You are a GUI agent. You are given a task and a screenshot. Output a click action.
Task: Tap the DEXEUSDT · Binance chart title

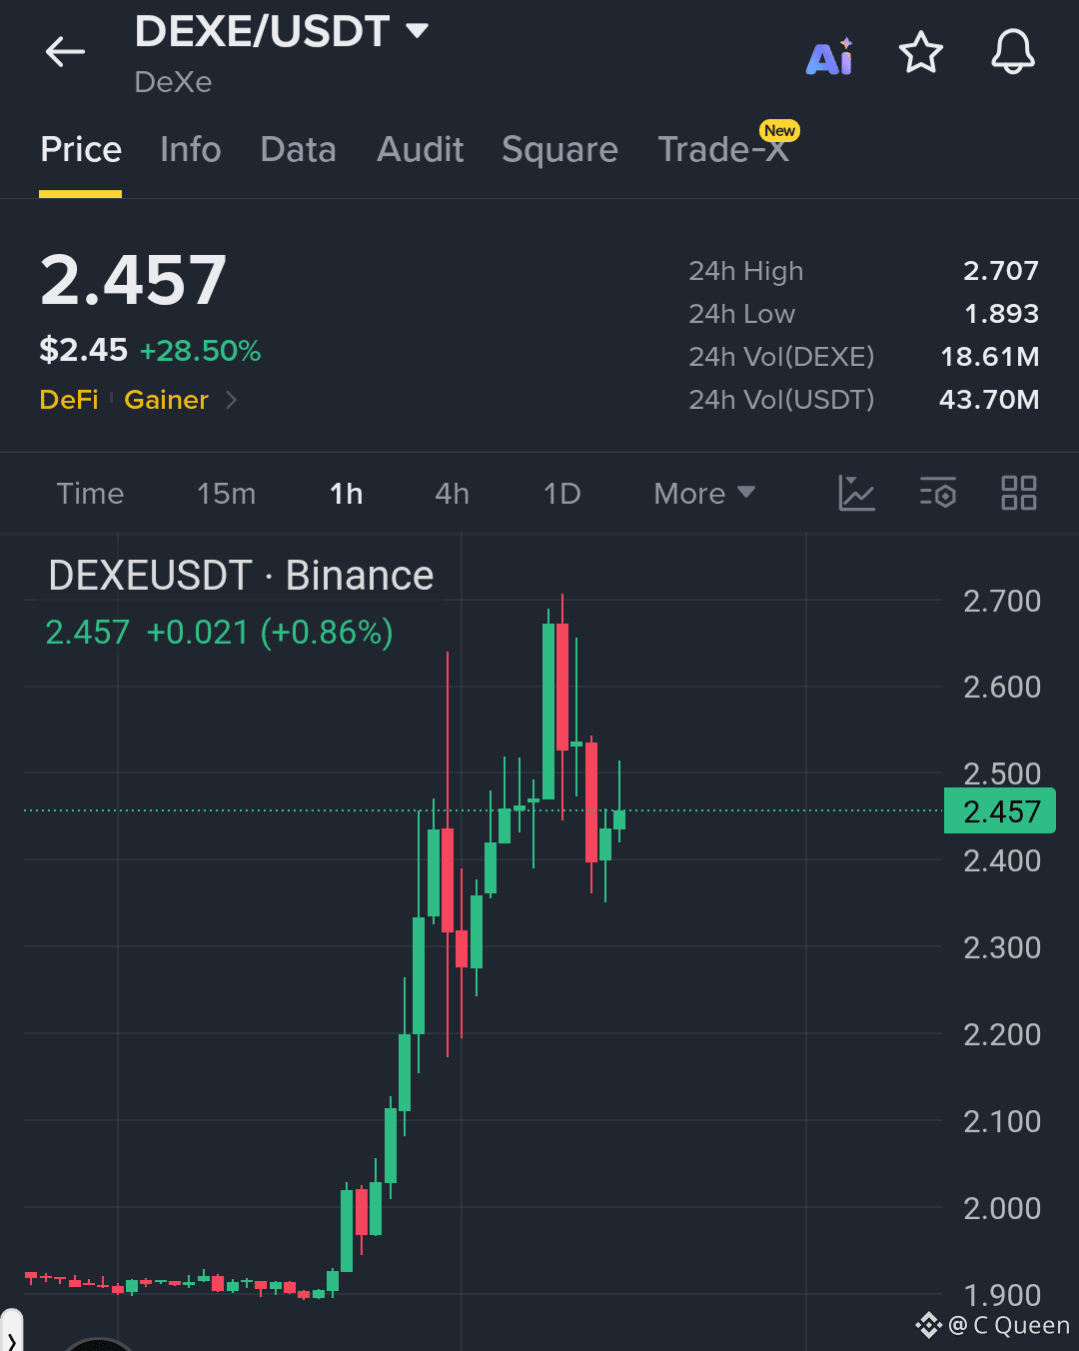pyautogui.click(x=241, y=576)
